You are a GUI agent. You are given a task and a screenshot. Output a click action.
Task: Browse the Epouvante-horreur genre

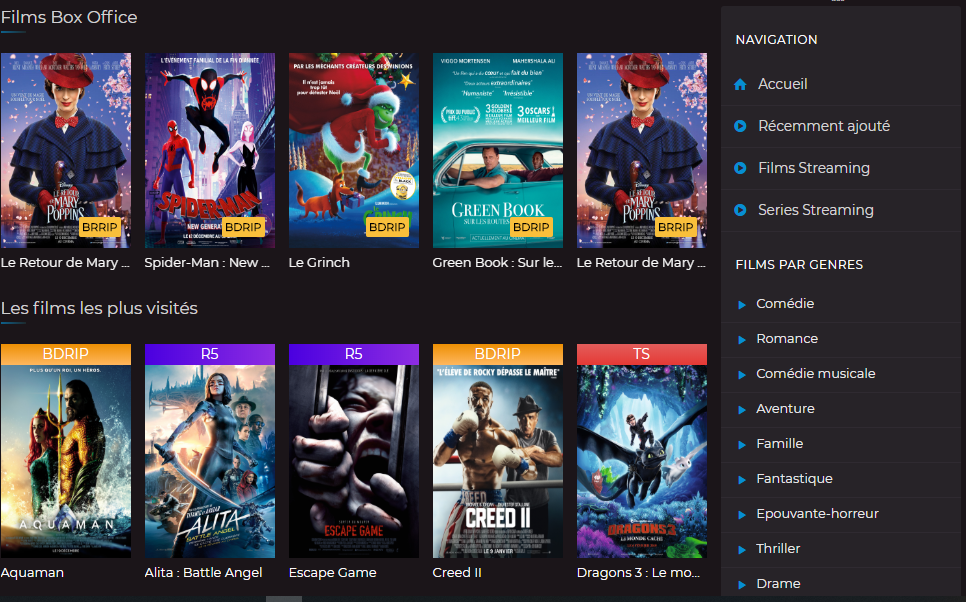817,513
